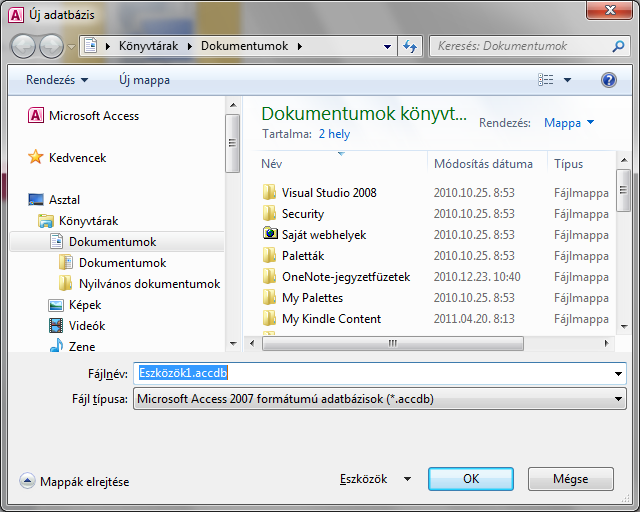
Task: Click the Könyvtárak library folder icon
Action: click(x=46, y=221)
